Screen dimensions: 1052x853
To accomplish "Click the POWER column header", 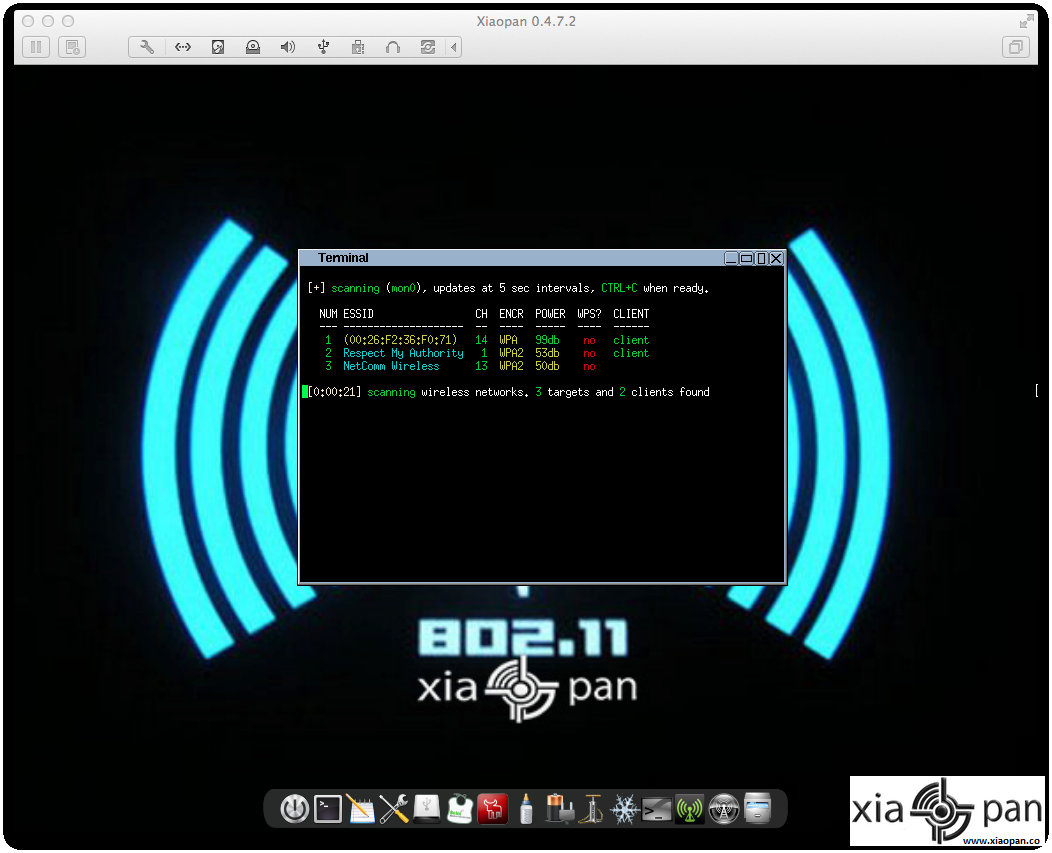I will pos(550,314).
